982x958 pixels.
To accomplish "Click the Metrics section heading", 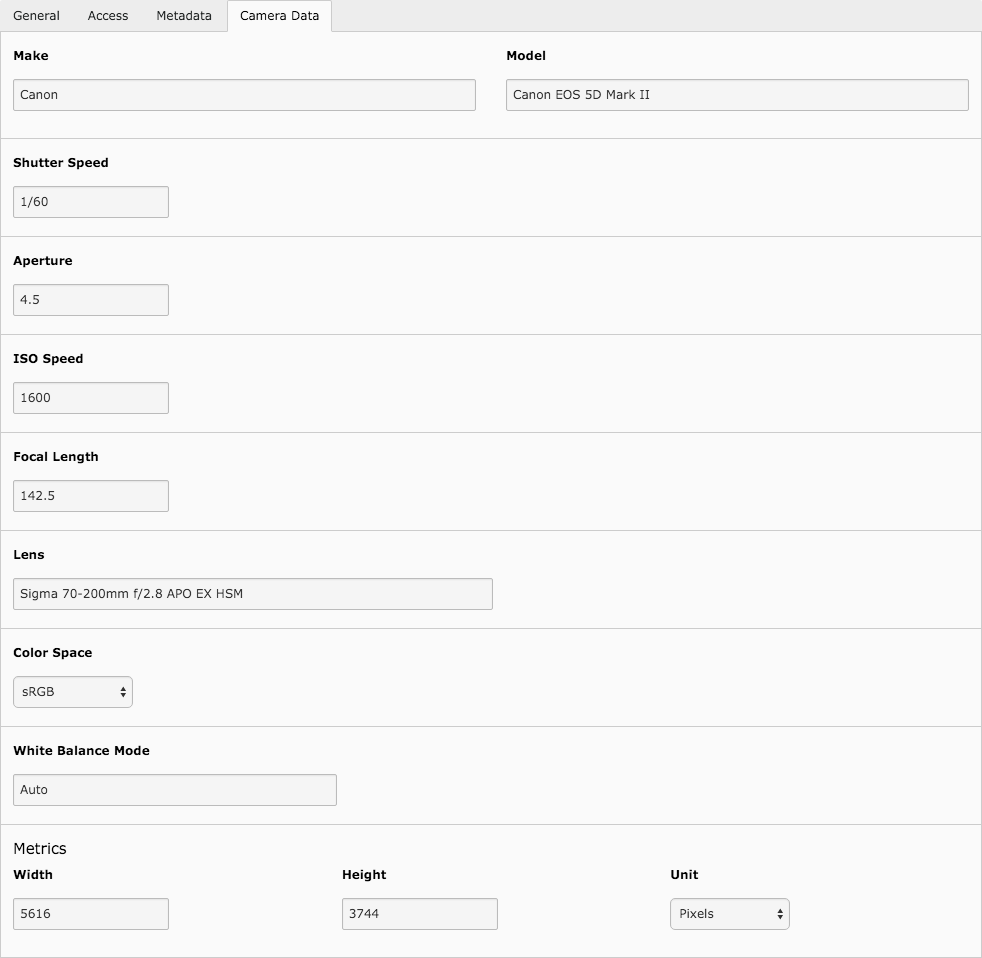I will point(40,848).
